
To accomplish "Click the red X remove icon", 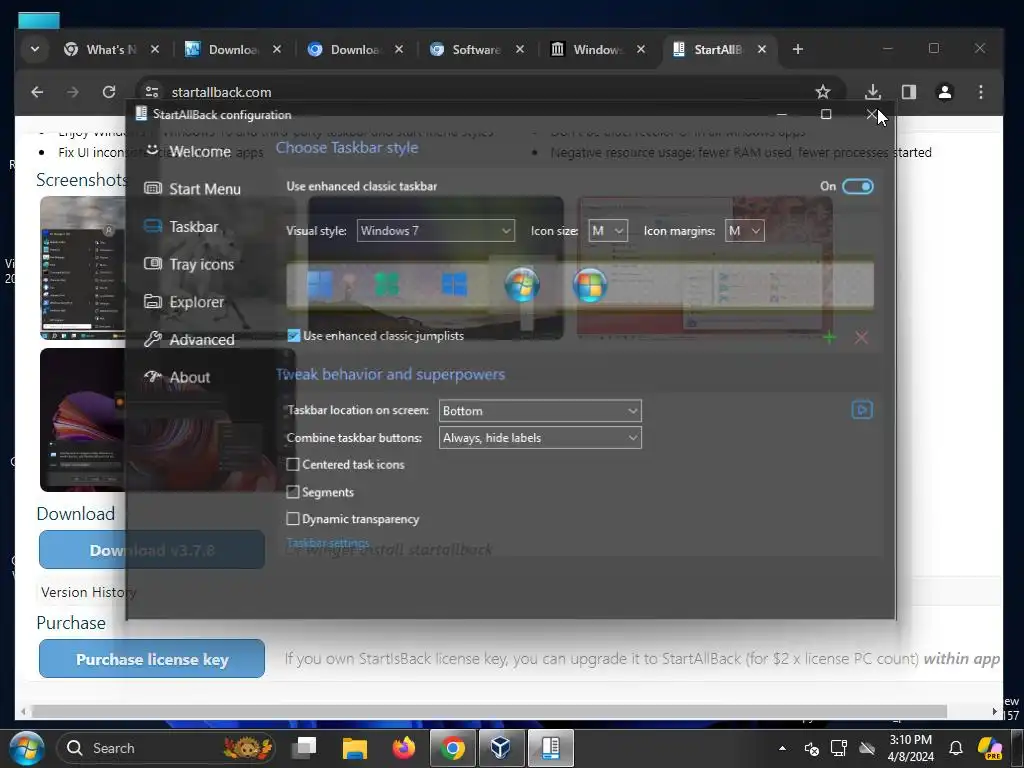I will click(861, 338).
